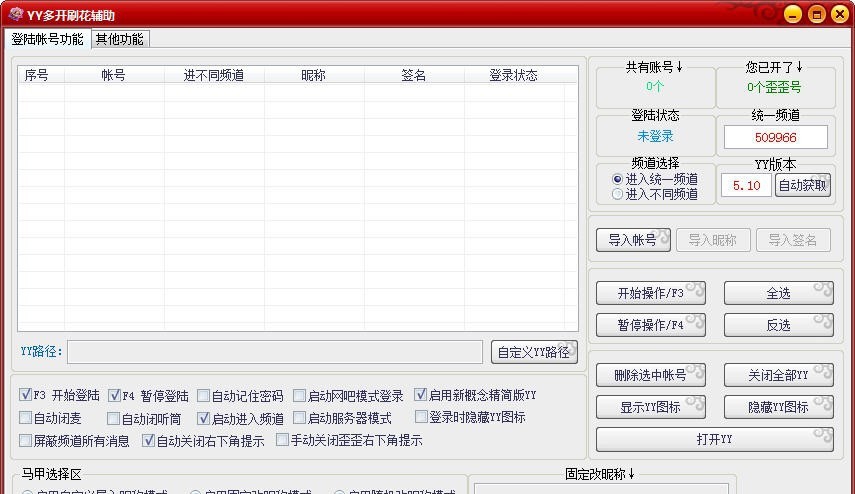Click the 0个 account count text
The image size is (855, 494).
655,86
